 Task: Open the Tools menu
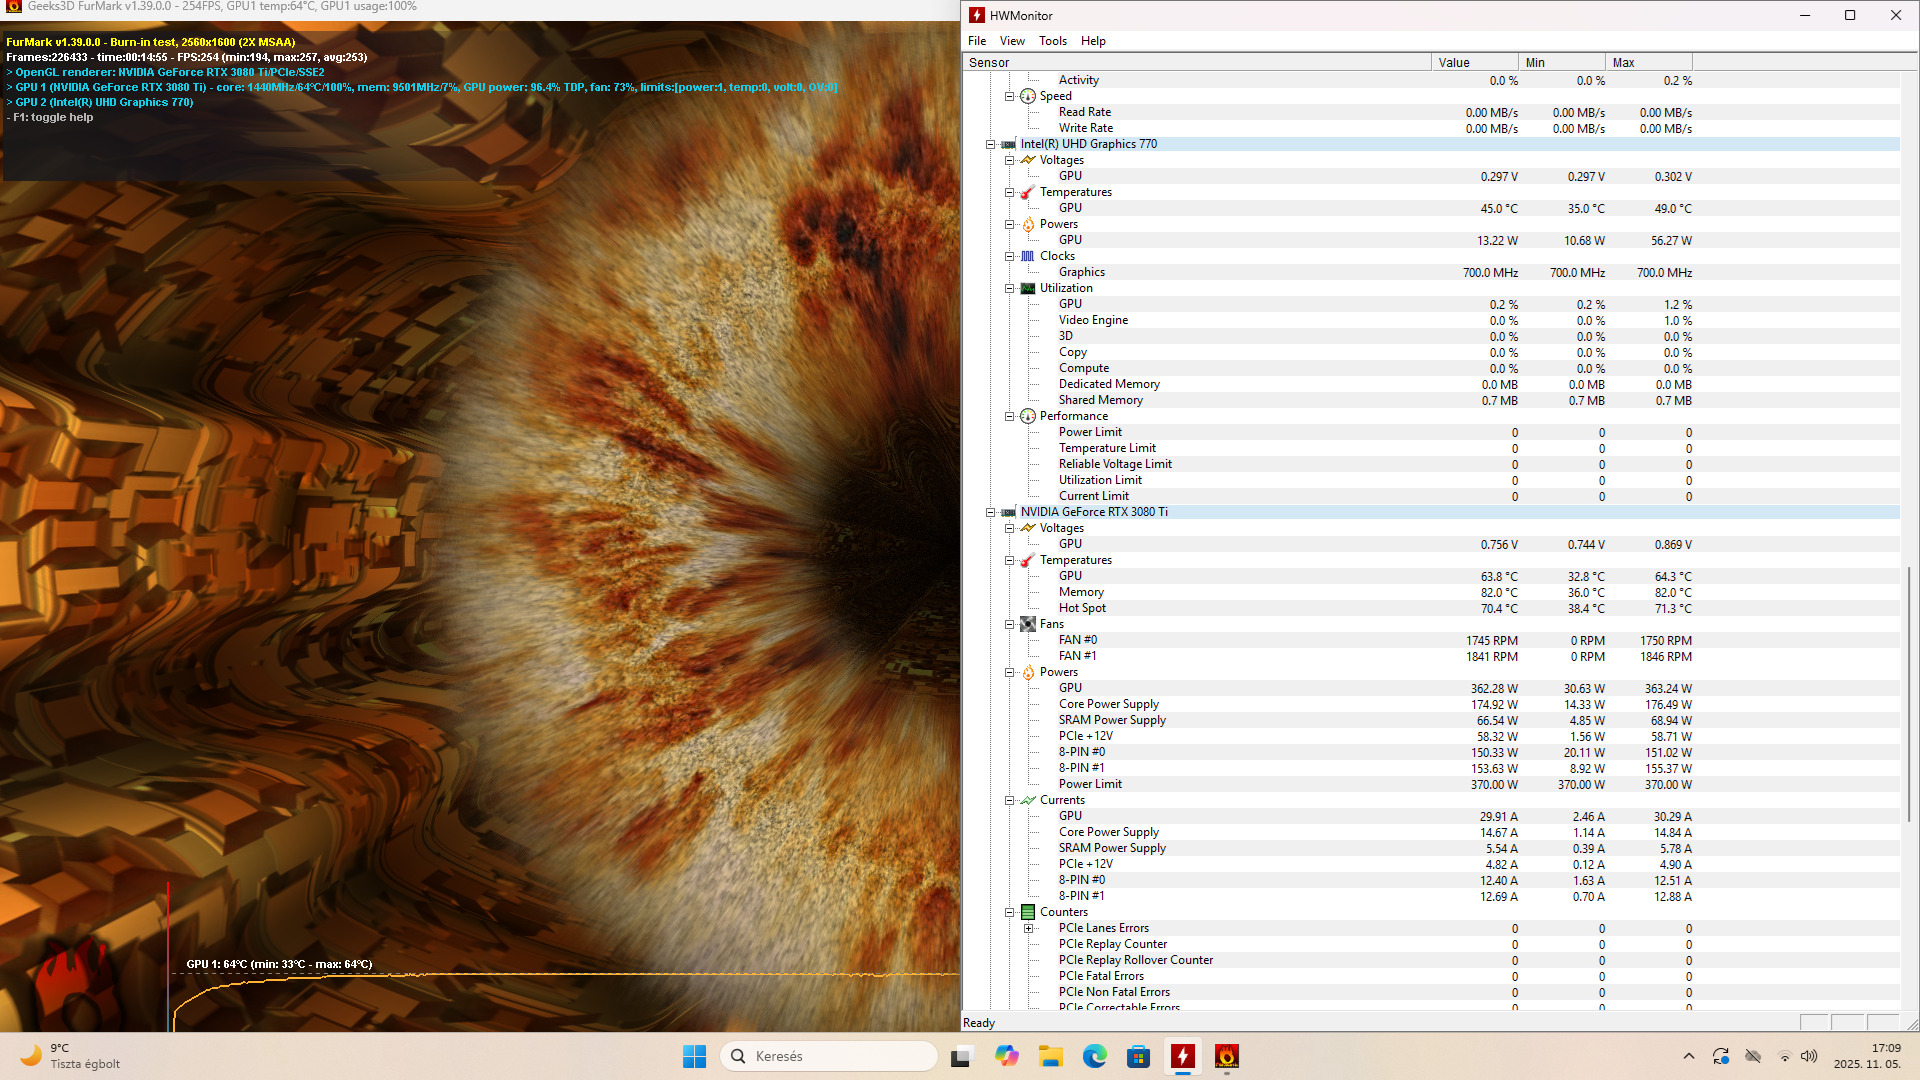coord(1052,41)
